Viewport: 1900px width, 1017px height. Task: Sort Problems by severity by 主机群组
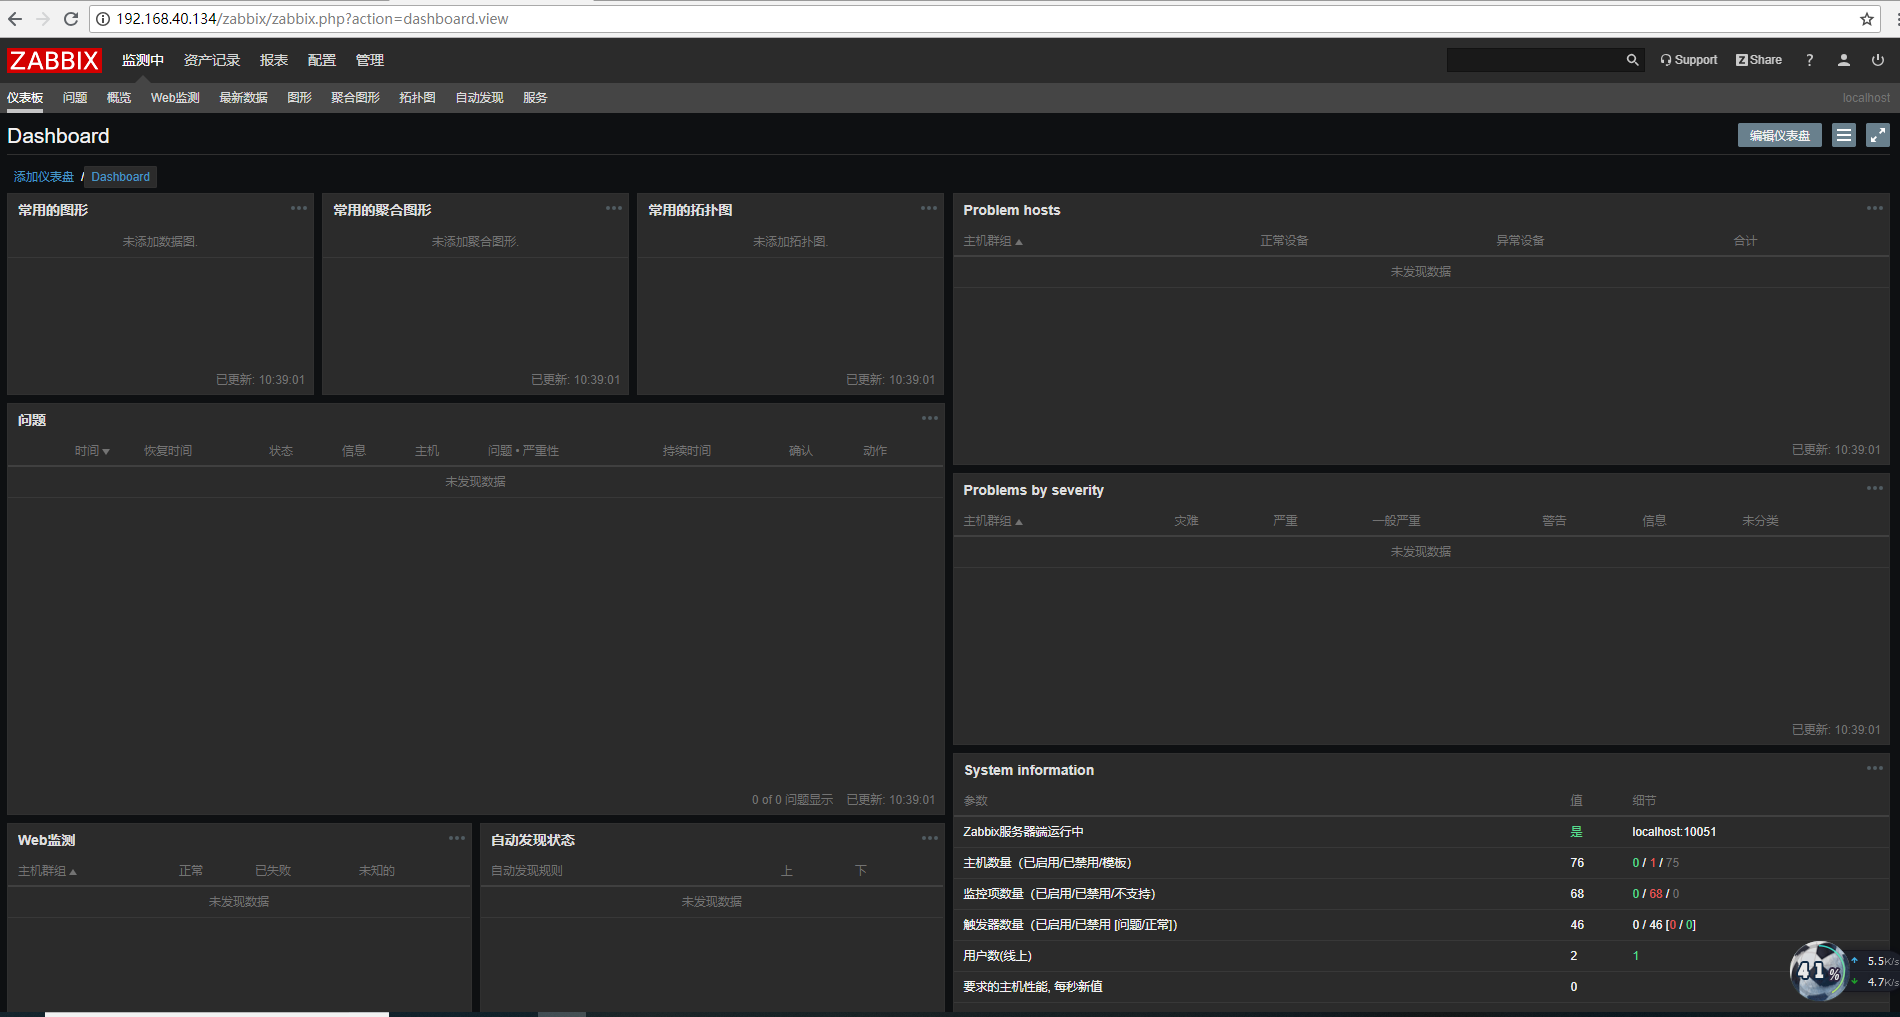(x=992, y=521)
